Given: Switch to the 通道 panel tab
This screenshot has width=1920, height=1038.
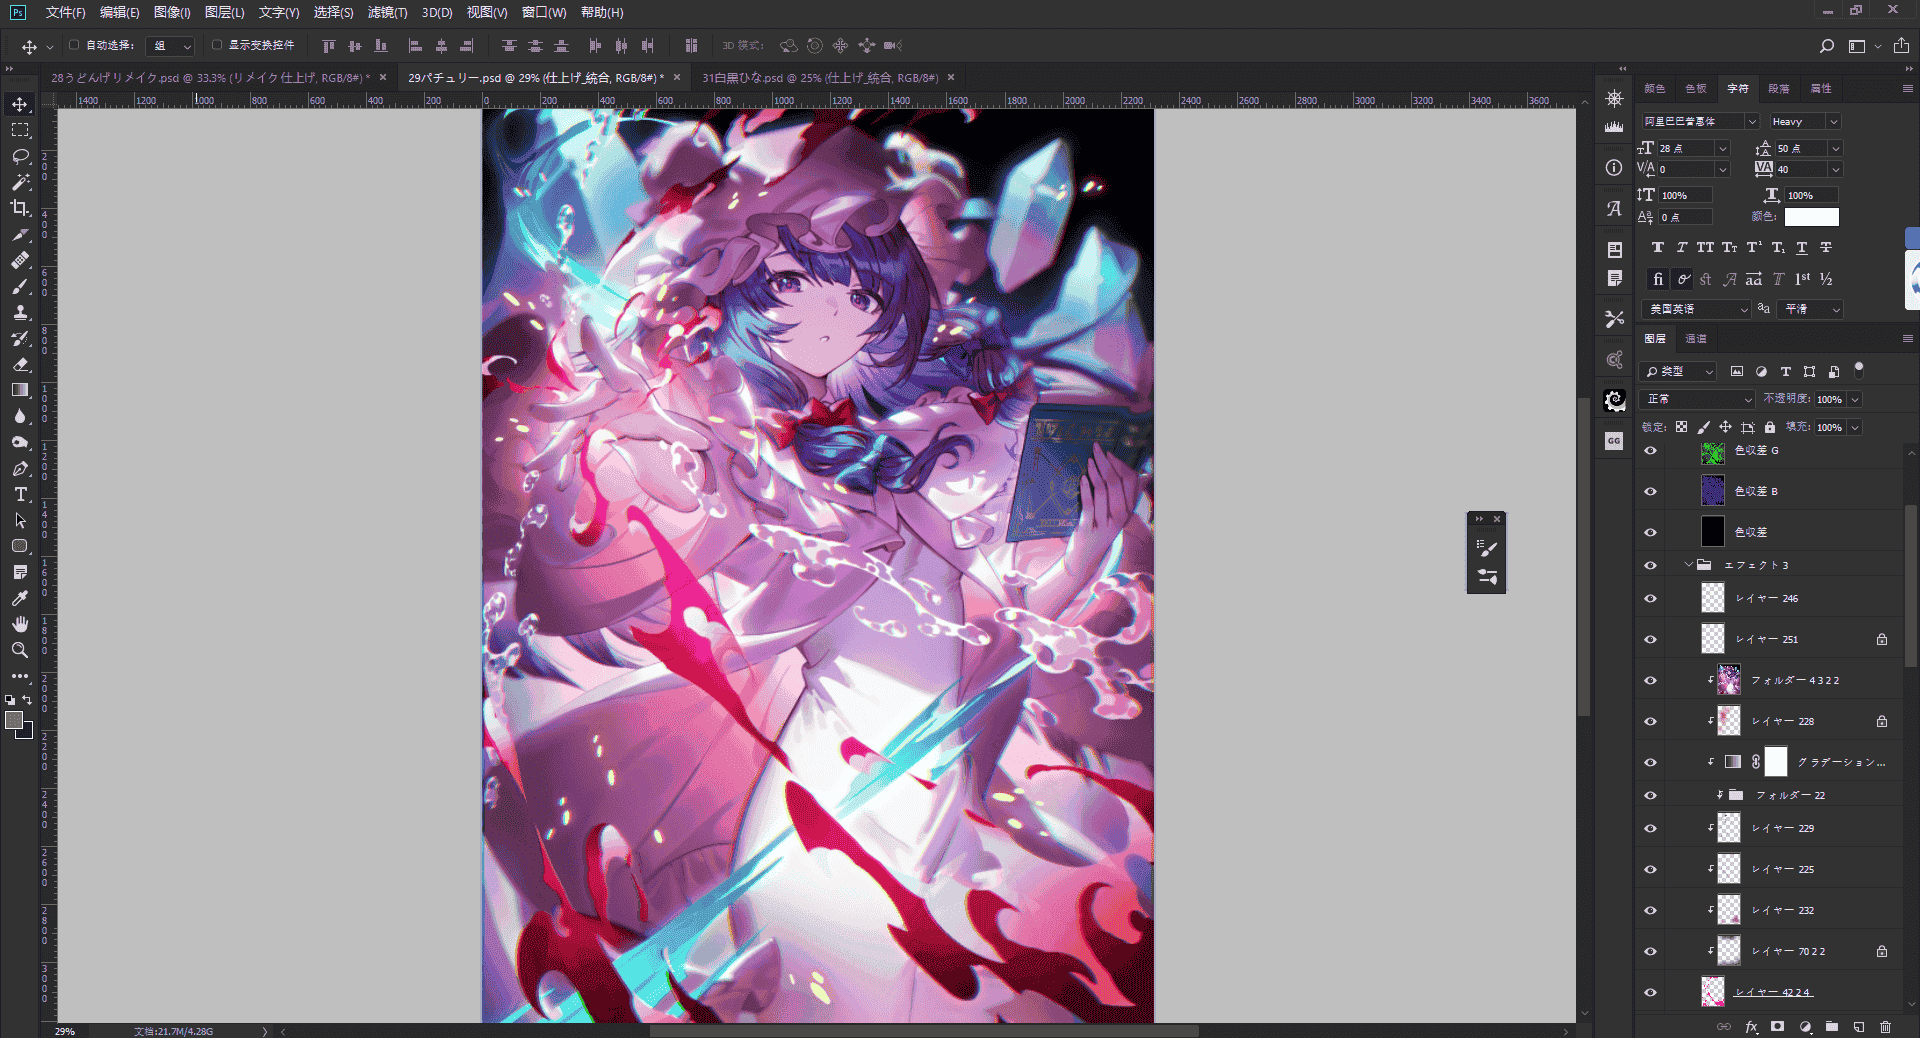Looking at the screenshot, I should point(1696,339).
